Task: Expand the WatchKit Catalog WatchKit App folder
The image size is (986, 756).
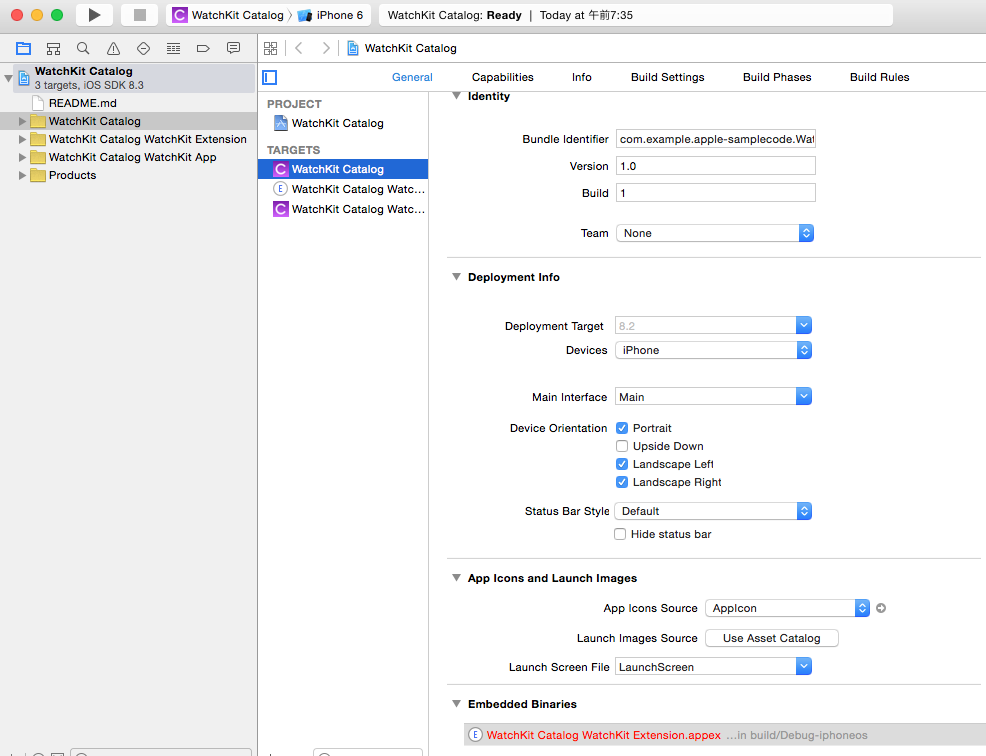Action: coord(22,157)
